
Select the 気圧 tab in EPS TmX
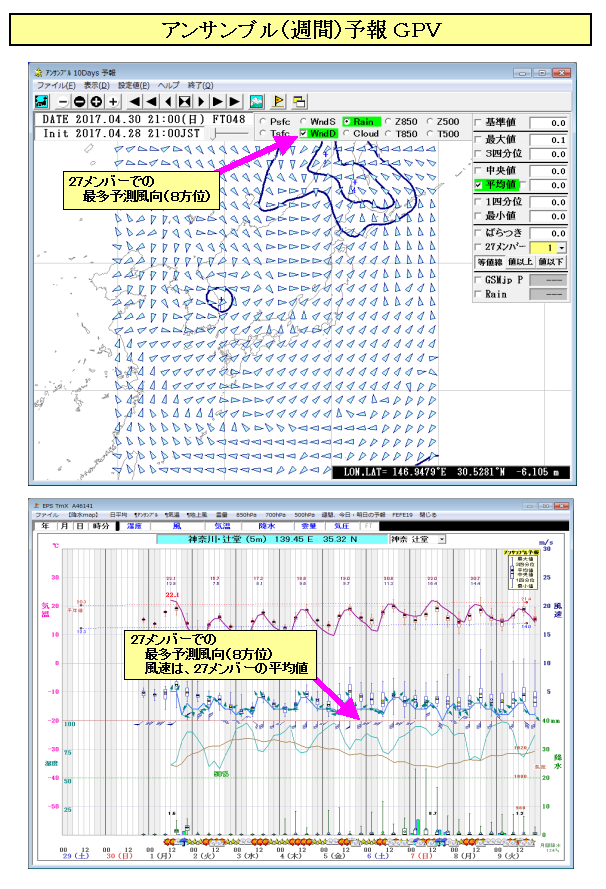pyautogui.click(x=342, y=526)
